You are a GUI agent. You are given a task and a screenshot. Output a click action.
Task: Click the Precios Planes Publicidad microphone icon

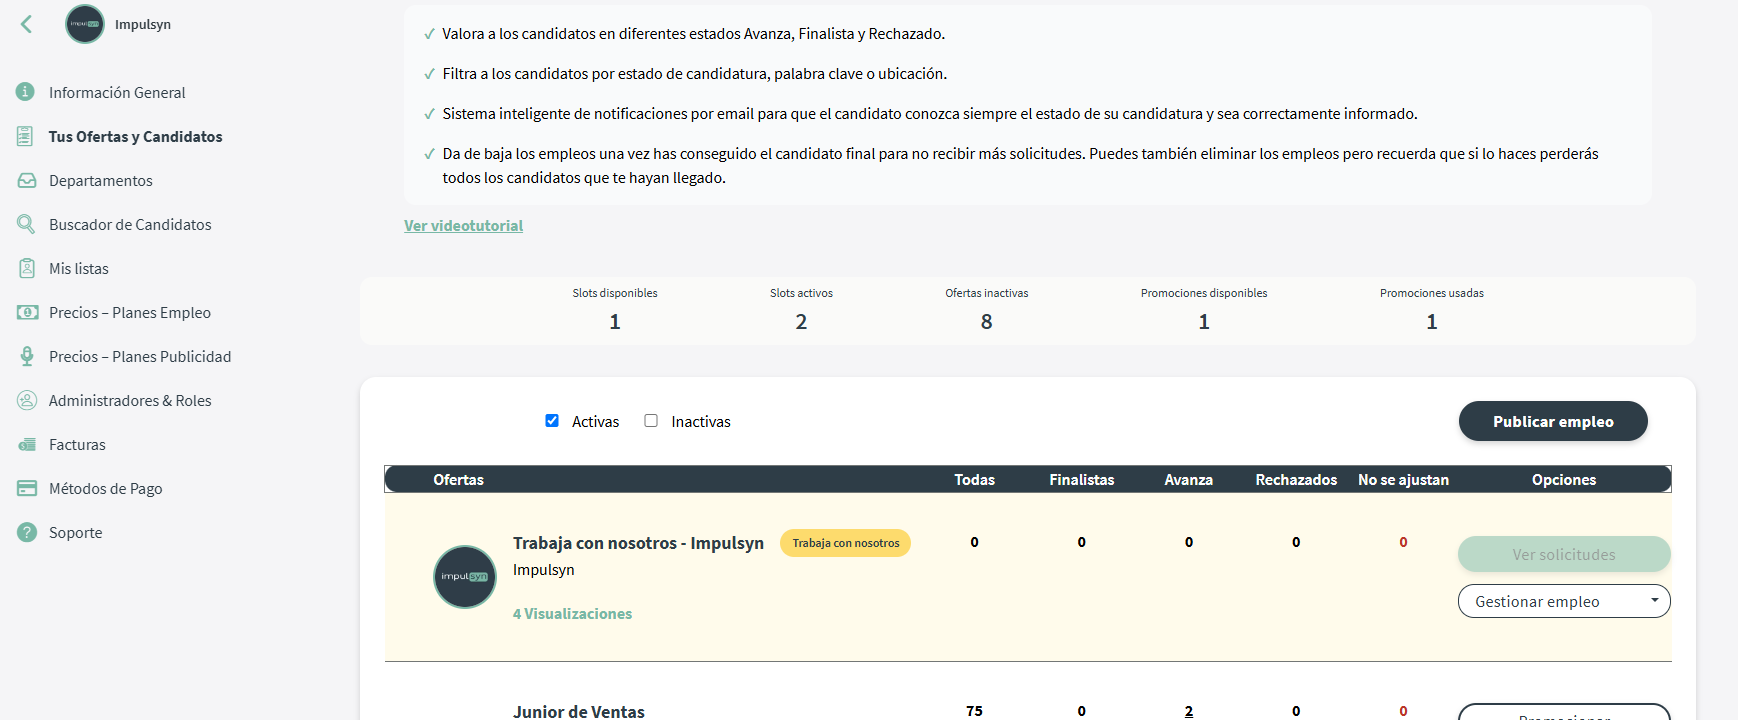[27, 356]
